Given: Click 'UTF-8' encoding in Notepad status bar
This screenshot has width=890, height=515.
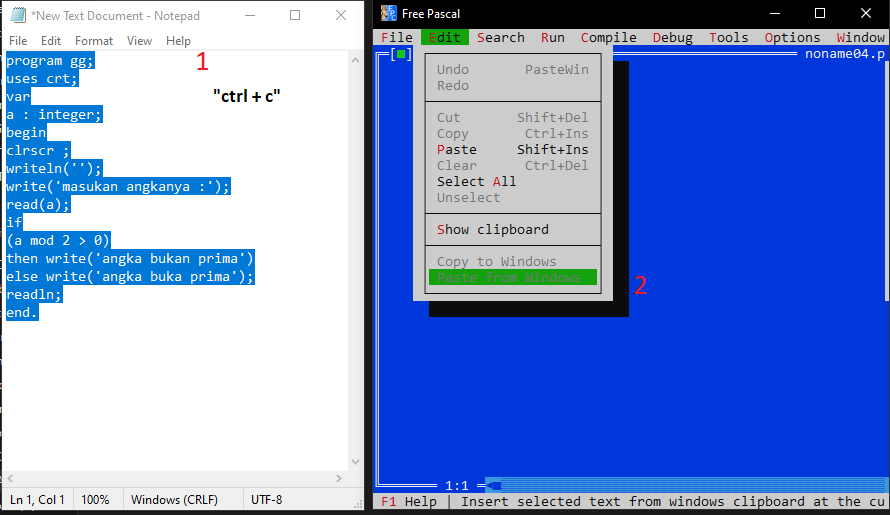Looking at the screenshot, I should coord(267,500).
